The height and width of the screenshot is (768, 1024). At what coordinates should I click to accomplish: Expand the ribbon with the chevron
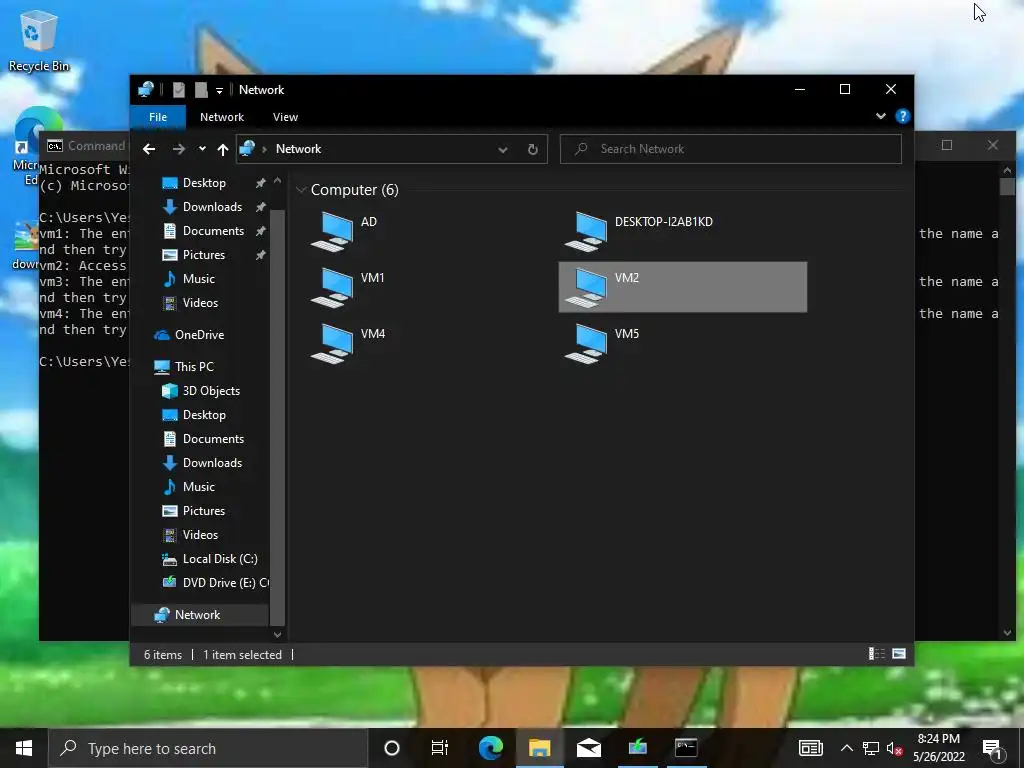(x=881, y=116)
